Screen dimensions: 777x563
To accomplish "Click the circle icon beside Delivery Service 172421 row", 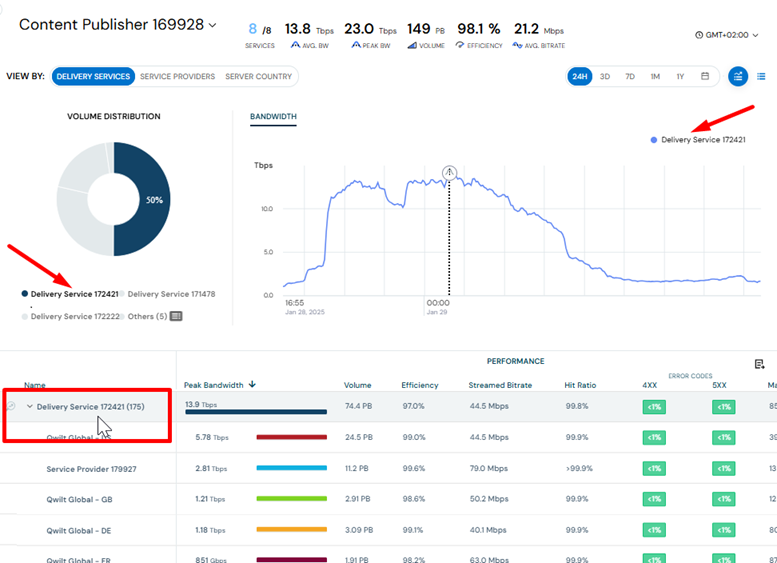I will tap(11, 406).
